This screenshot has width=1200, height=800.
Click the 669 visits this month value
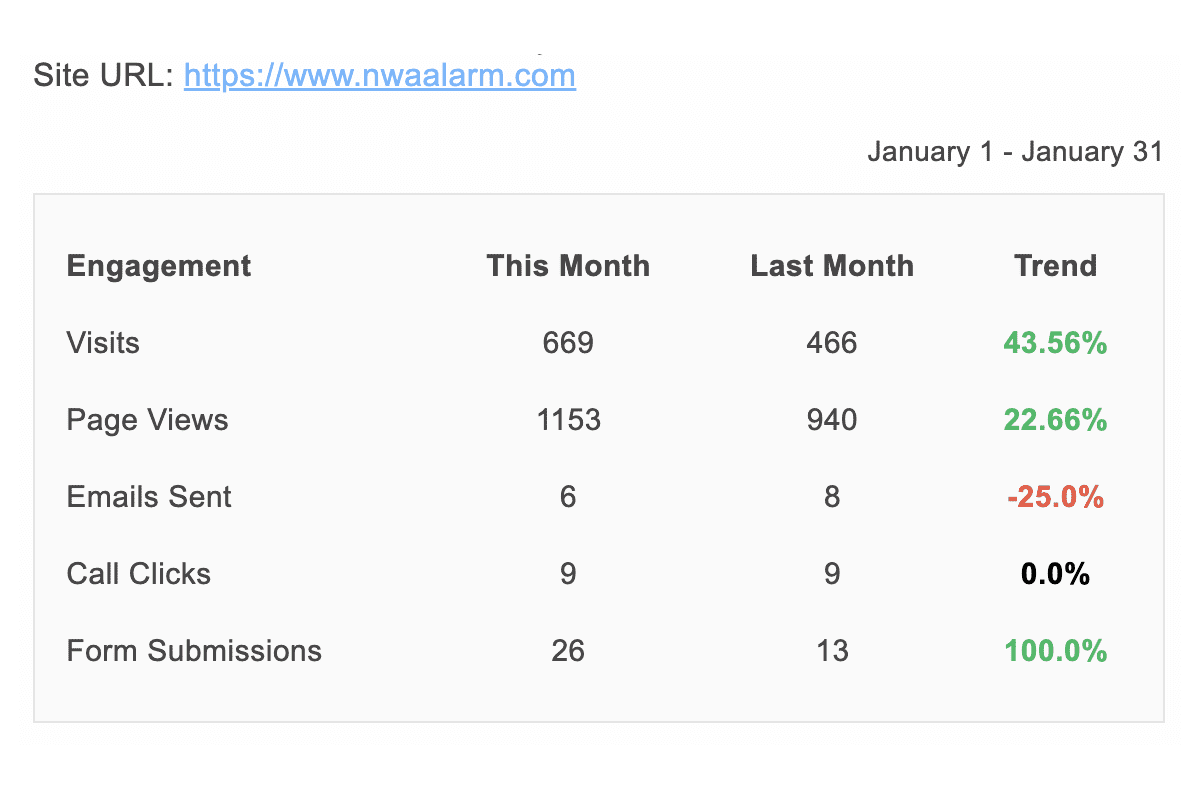568,343
